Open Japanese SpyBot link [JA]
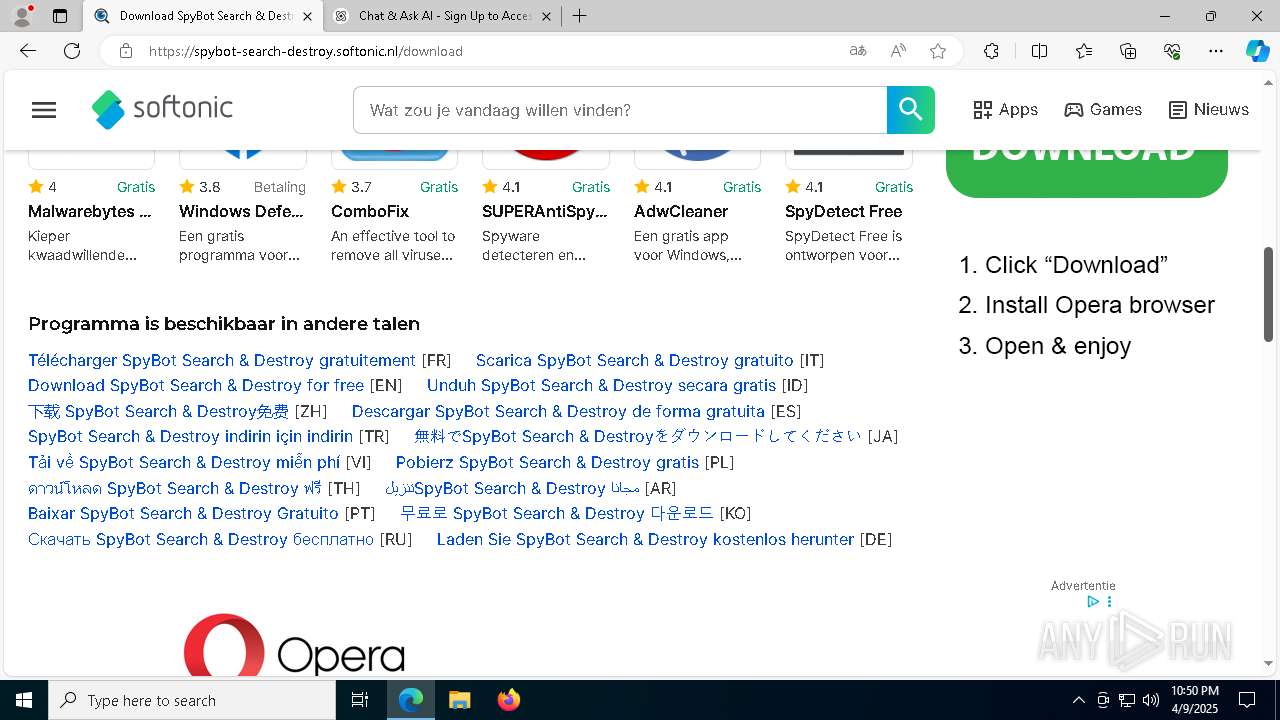 coord(637,436)
